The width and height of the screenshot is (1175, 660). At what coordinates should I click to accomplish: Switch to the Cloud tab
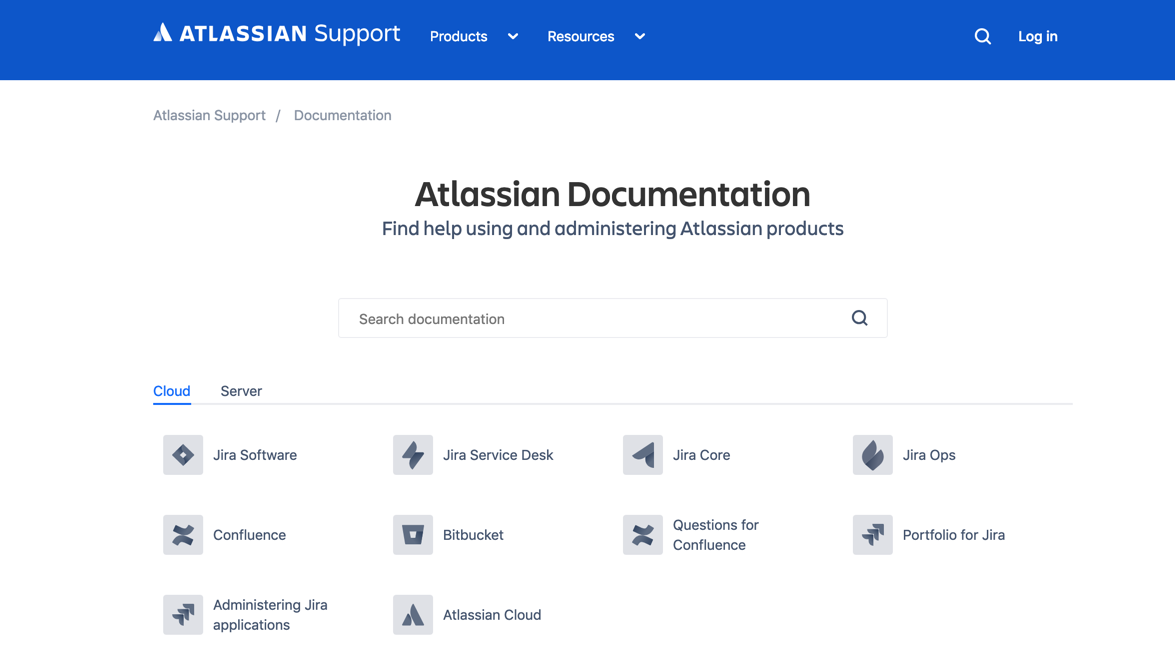point(172,391)
